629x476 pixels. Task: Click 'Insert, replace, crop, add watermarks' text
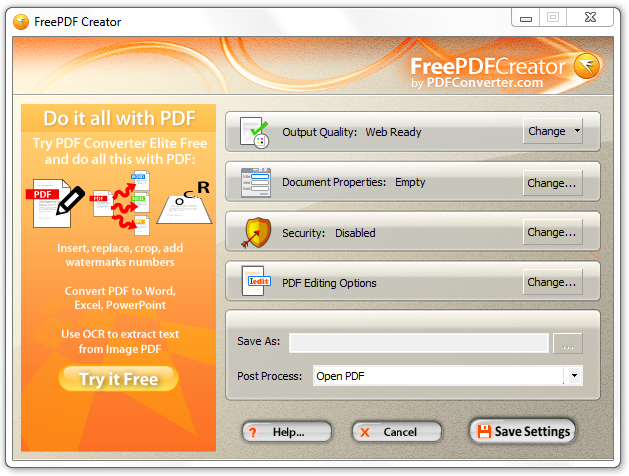pyautogui.click(x=120, y=255)
